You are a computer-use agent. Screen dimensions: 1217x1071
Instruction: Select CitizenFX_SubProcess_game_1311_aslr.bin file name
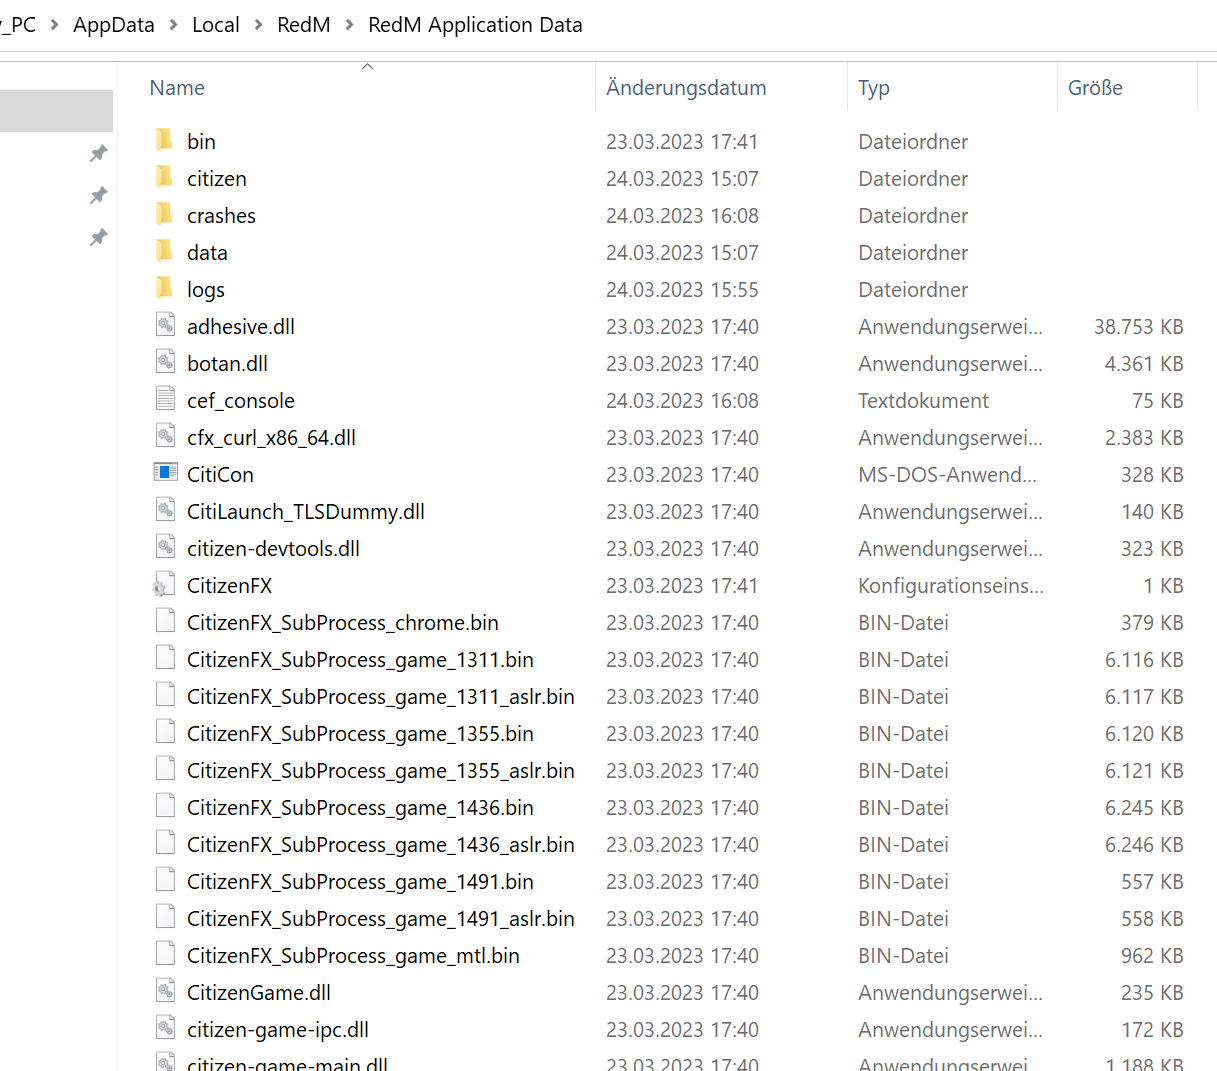point(381,696)
